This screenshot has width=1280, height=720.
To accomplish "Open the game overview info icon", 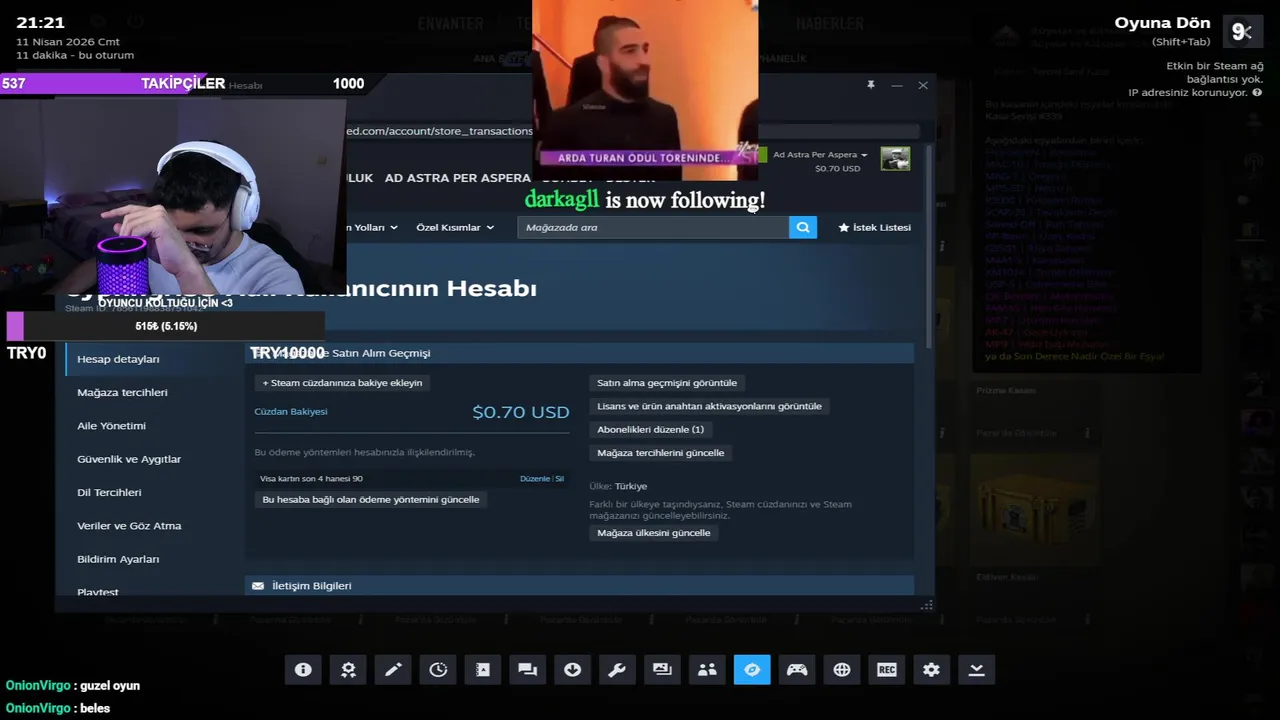I will 303,670.
